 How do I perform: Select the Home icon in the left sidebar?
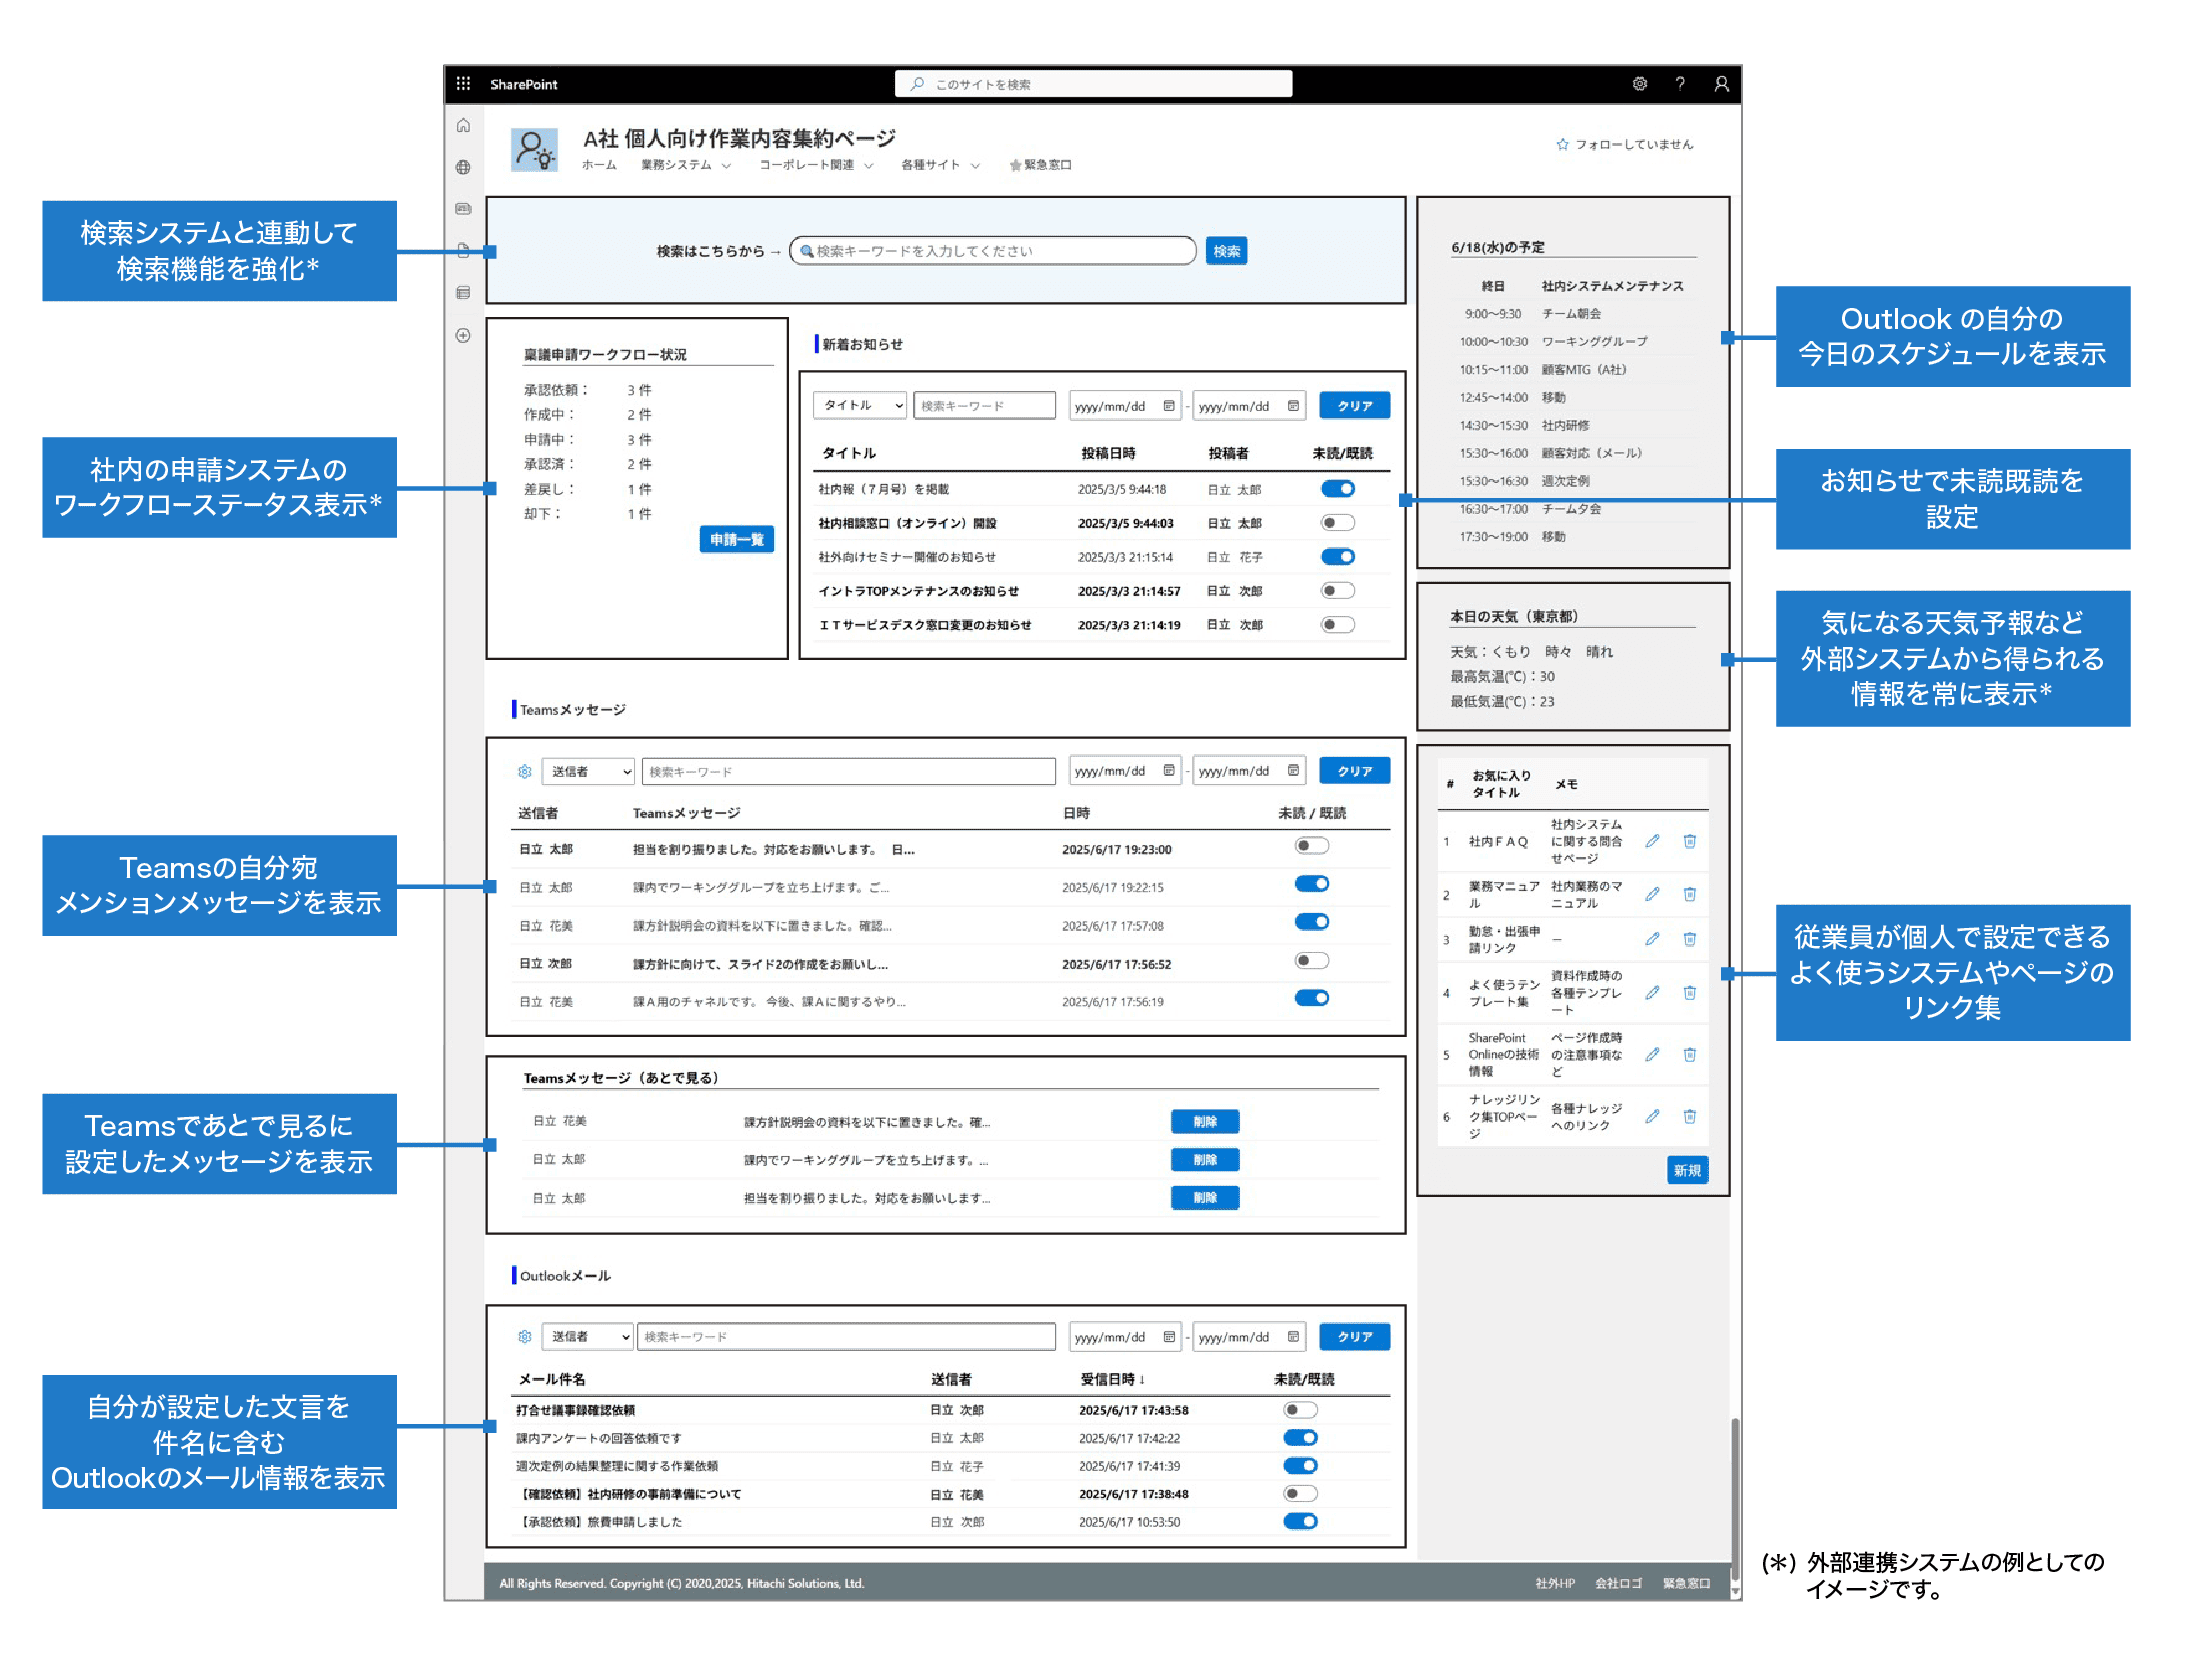coord(463,126)
